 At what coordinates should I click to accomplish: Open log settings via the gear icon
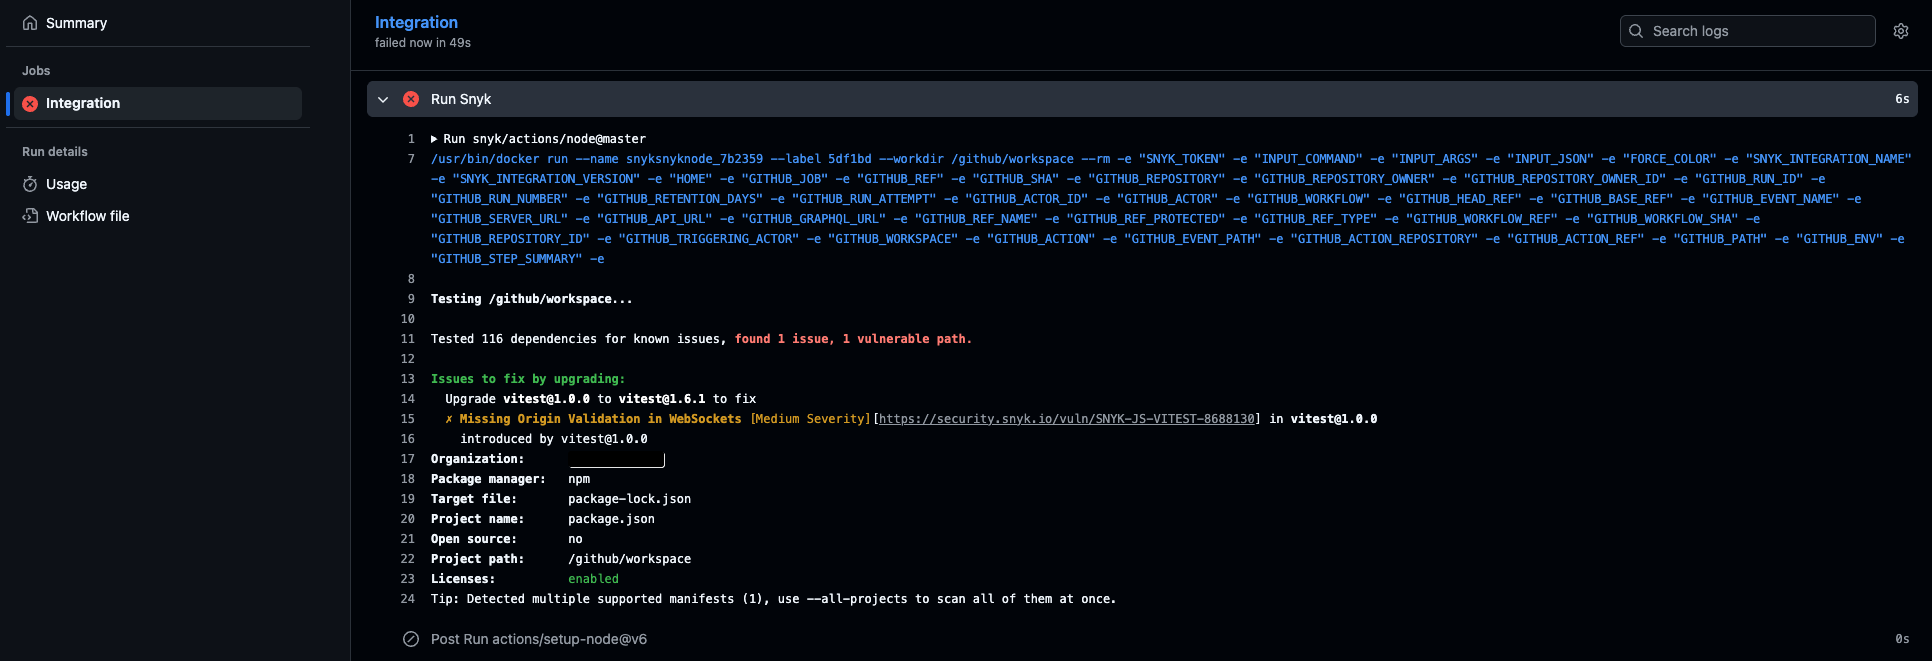[1901, 31]
